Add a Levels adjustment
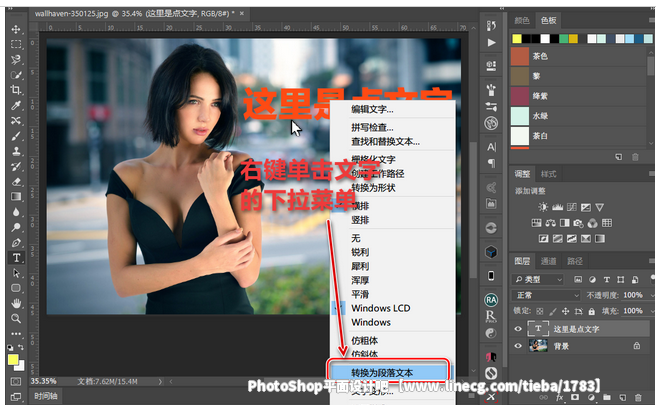 557,207
